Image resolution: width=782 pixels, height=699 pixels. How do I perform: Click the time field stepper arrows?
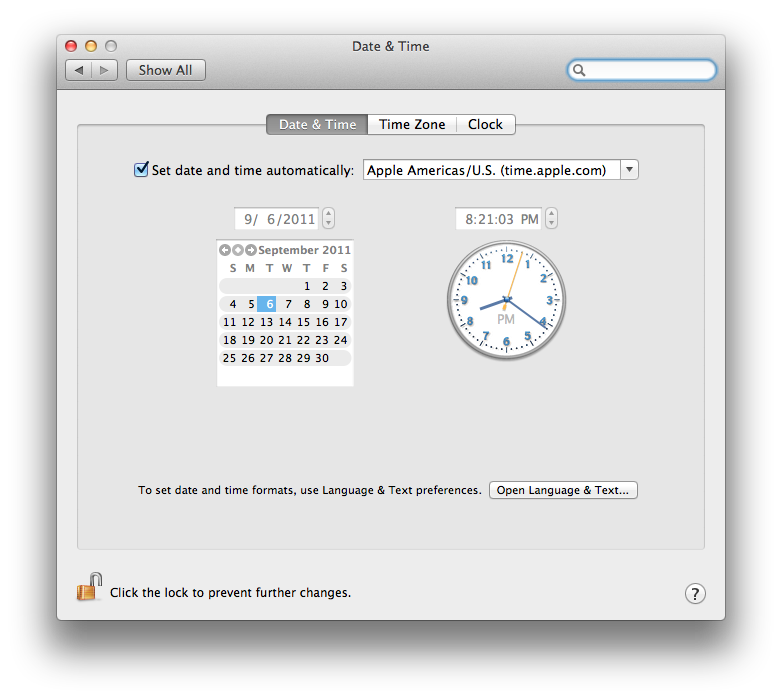coord(551,218)
